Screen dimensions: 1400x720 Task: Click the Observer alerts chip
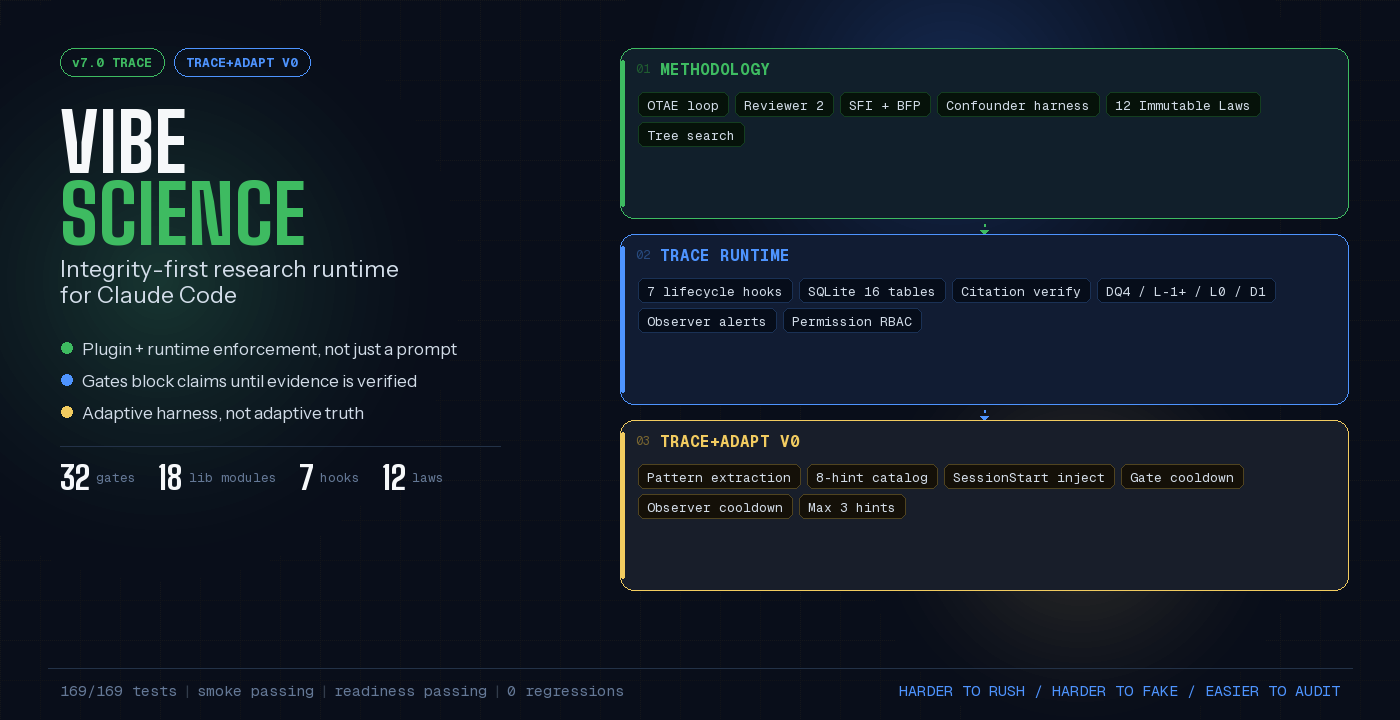[x=707, y=321]
